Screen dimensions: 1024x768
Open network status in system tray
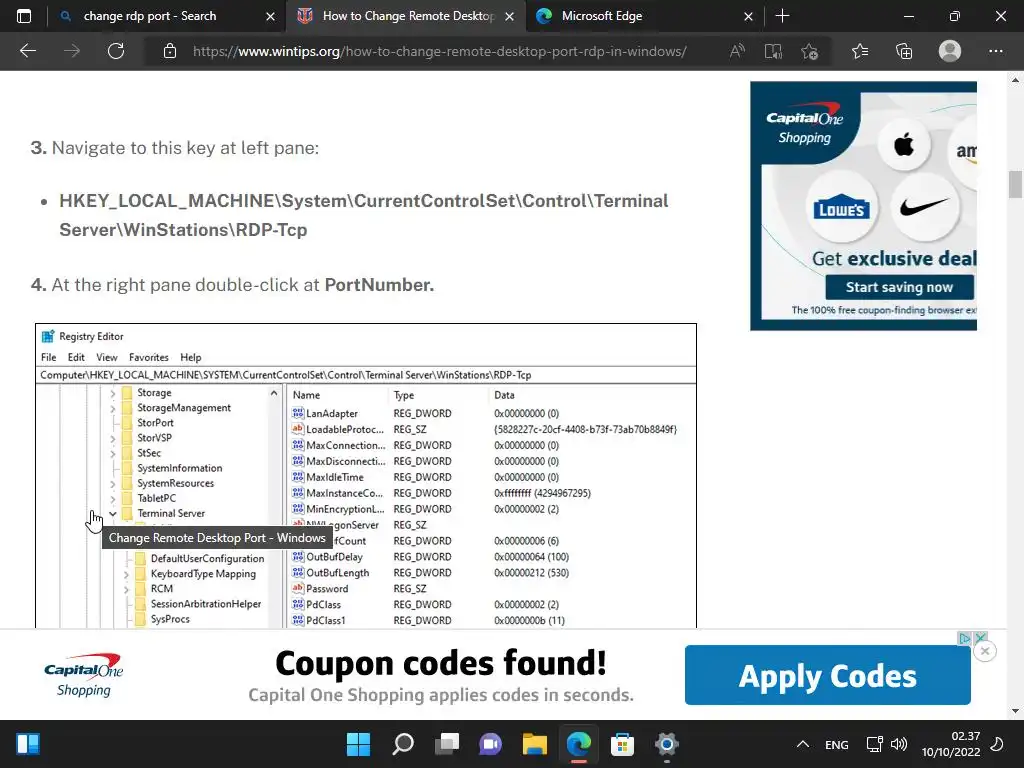874,744
